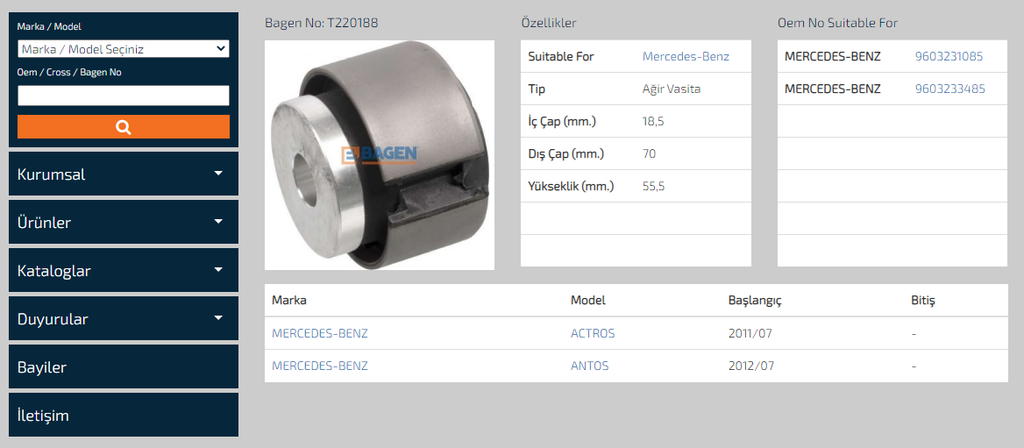
Task: Click MERCEDES-BENZ link in ANTOS row
Action: [320, 366]
